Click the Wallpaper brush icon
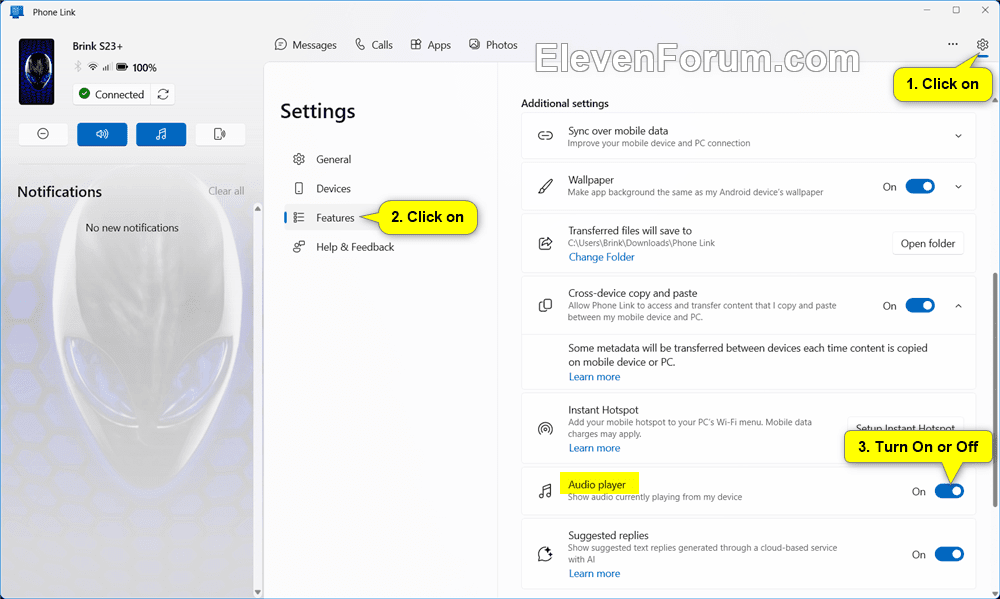The width and height of the screenshot is (1000, 599). point(545,186)
